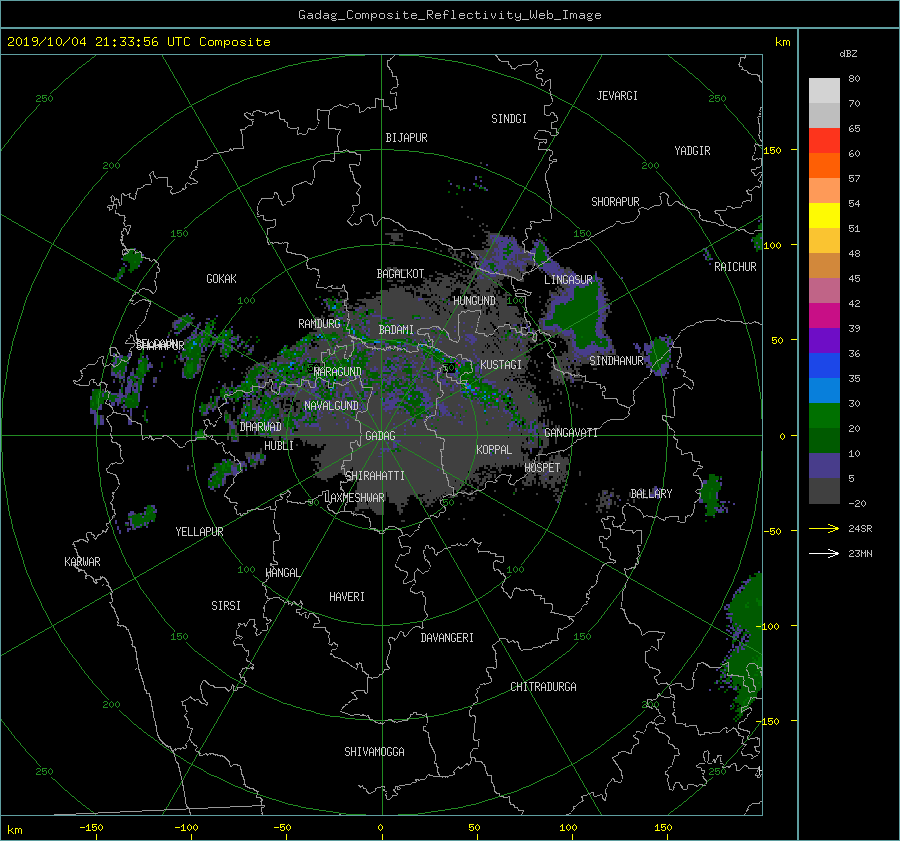Click the RAICHUR city label
This screenshot has width=900, height=841.
click(735, 267)
